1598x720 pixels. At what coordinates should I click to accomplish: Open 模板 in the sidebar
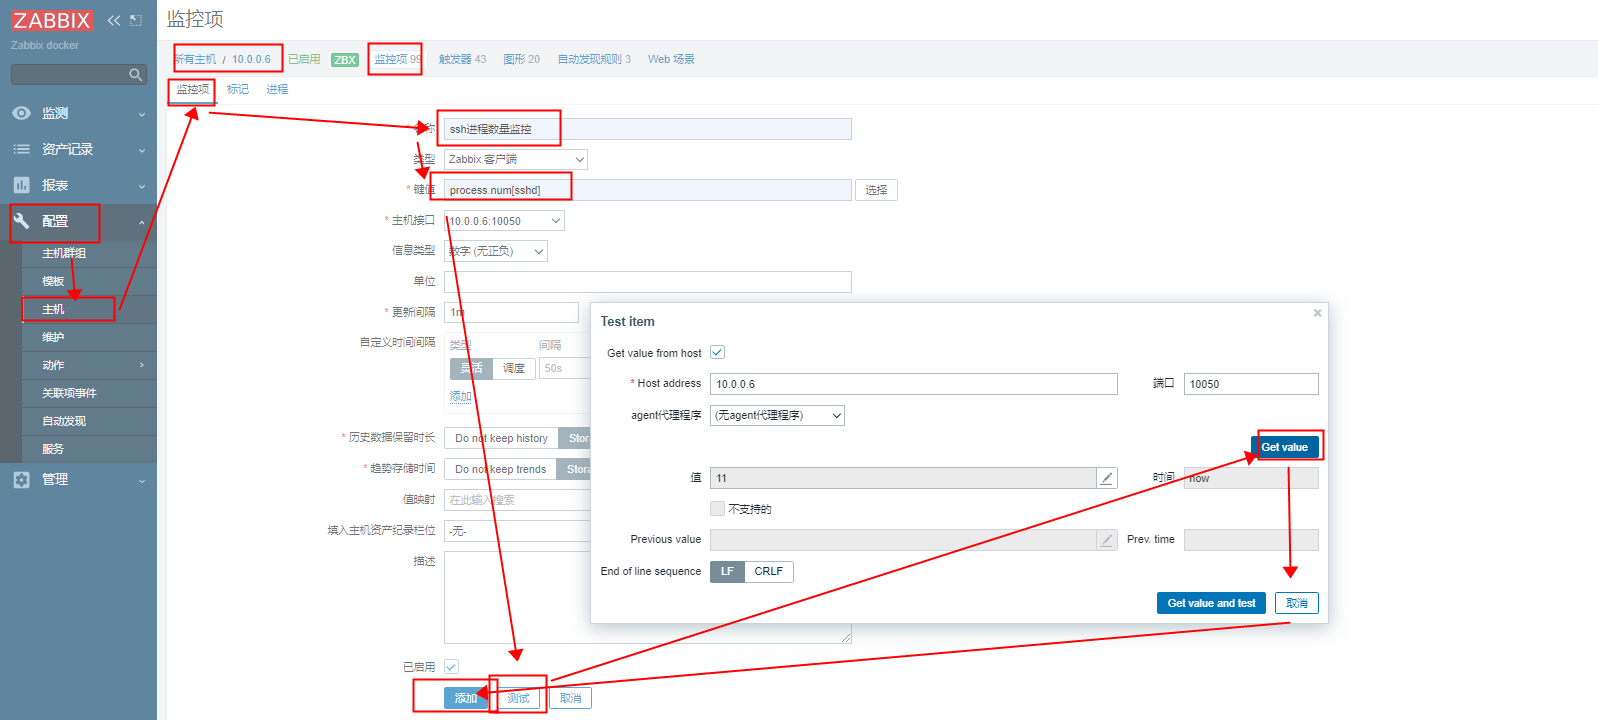click(89, 281)
